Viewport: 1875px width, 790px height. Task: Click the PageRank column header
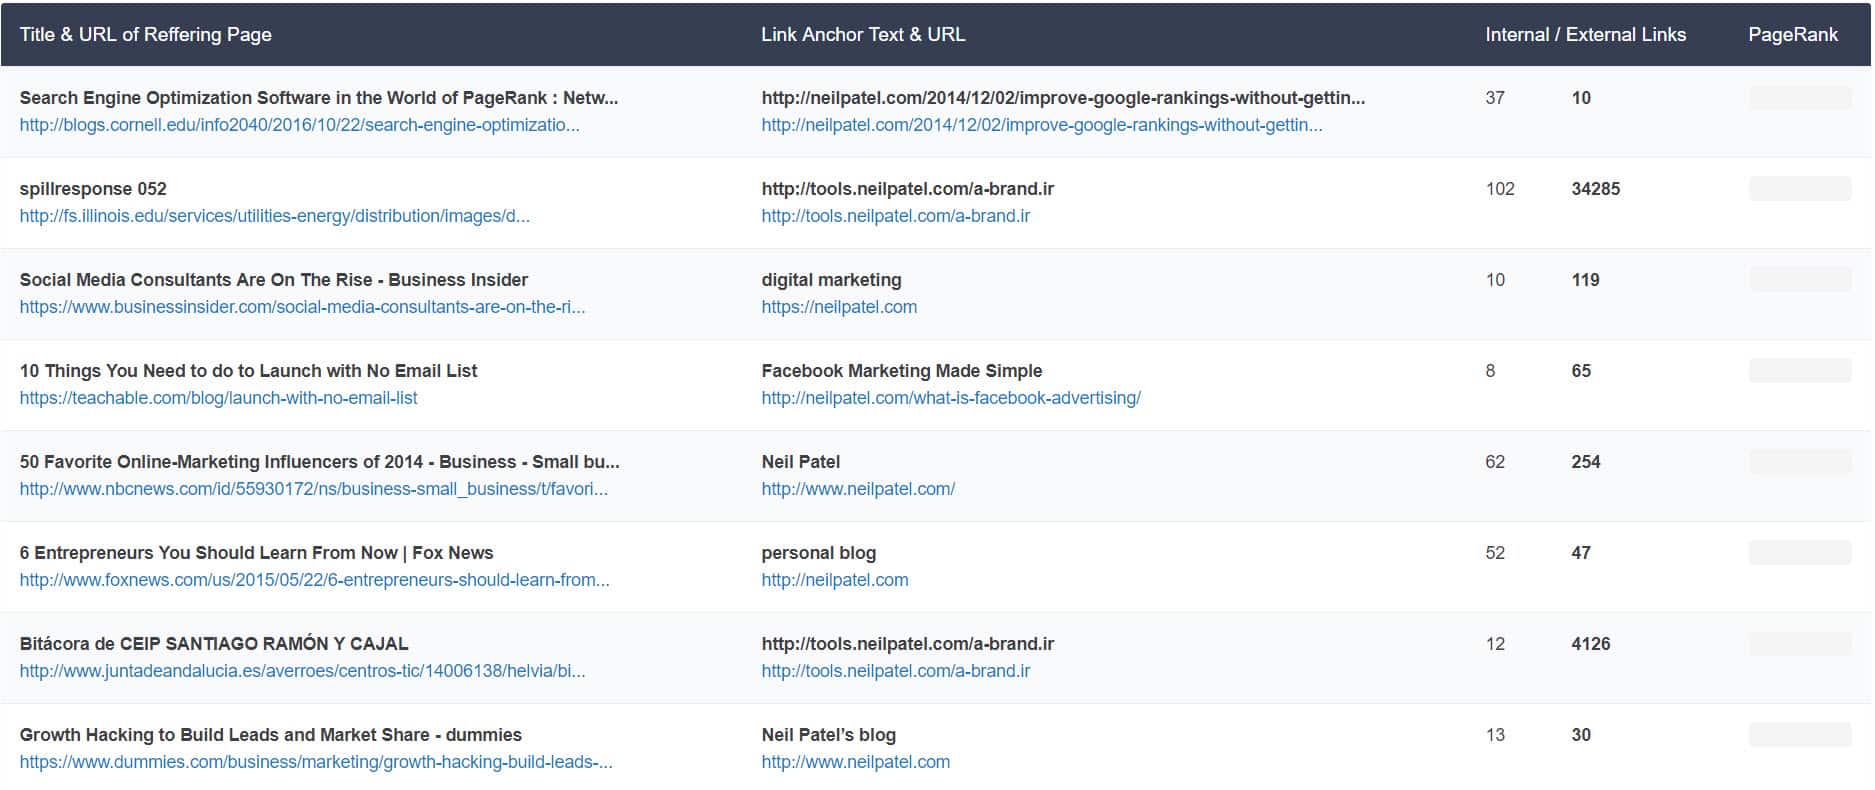1793,34
